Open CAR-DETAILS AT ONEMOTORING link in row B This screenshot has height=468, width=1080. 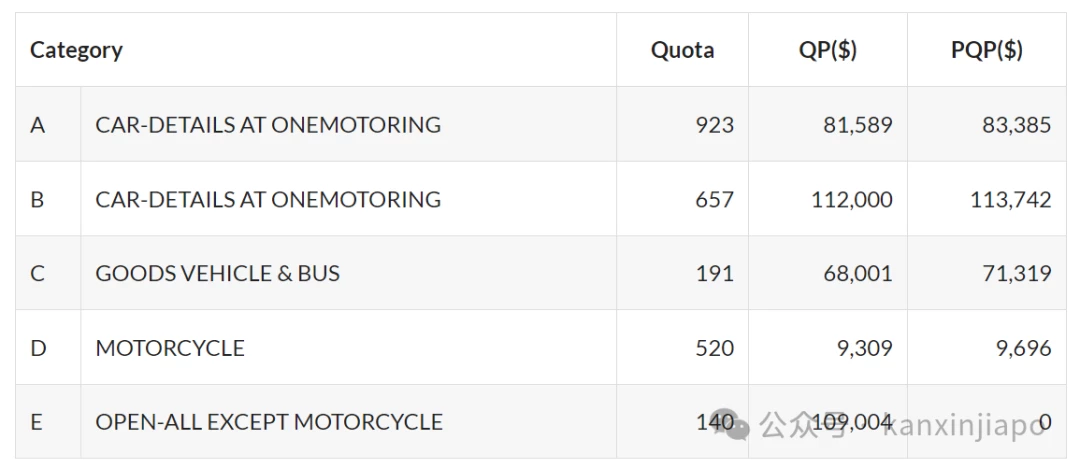click(268, 199)
